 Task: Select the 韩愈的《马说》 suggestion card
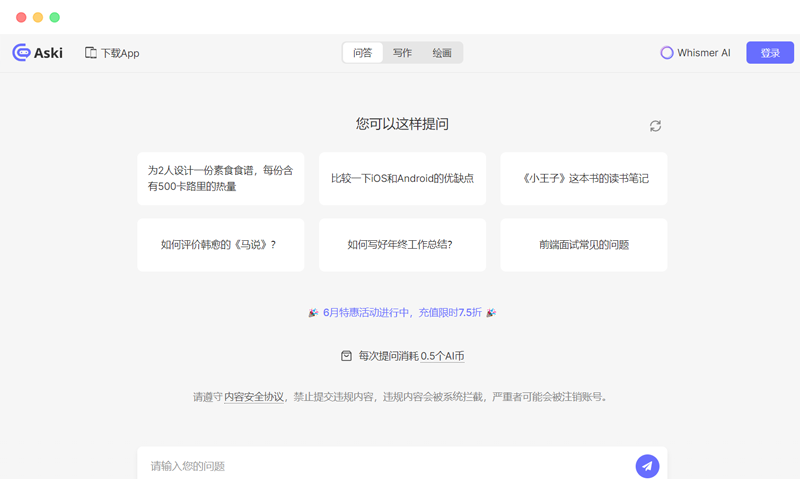click(220, 245)
